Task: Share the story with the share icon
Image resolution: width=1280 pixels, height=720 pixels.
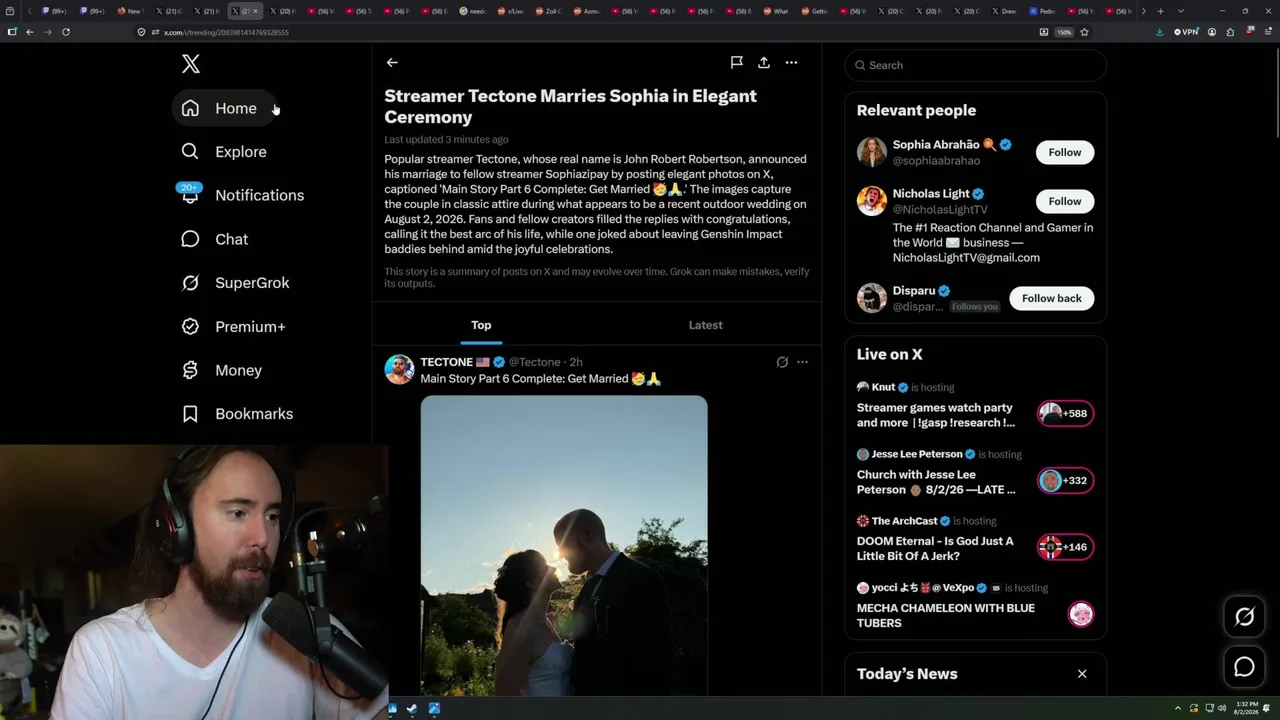Action: click(764, 62)
